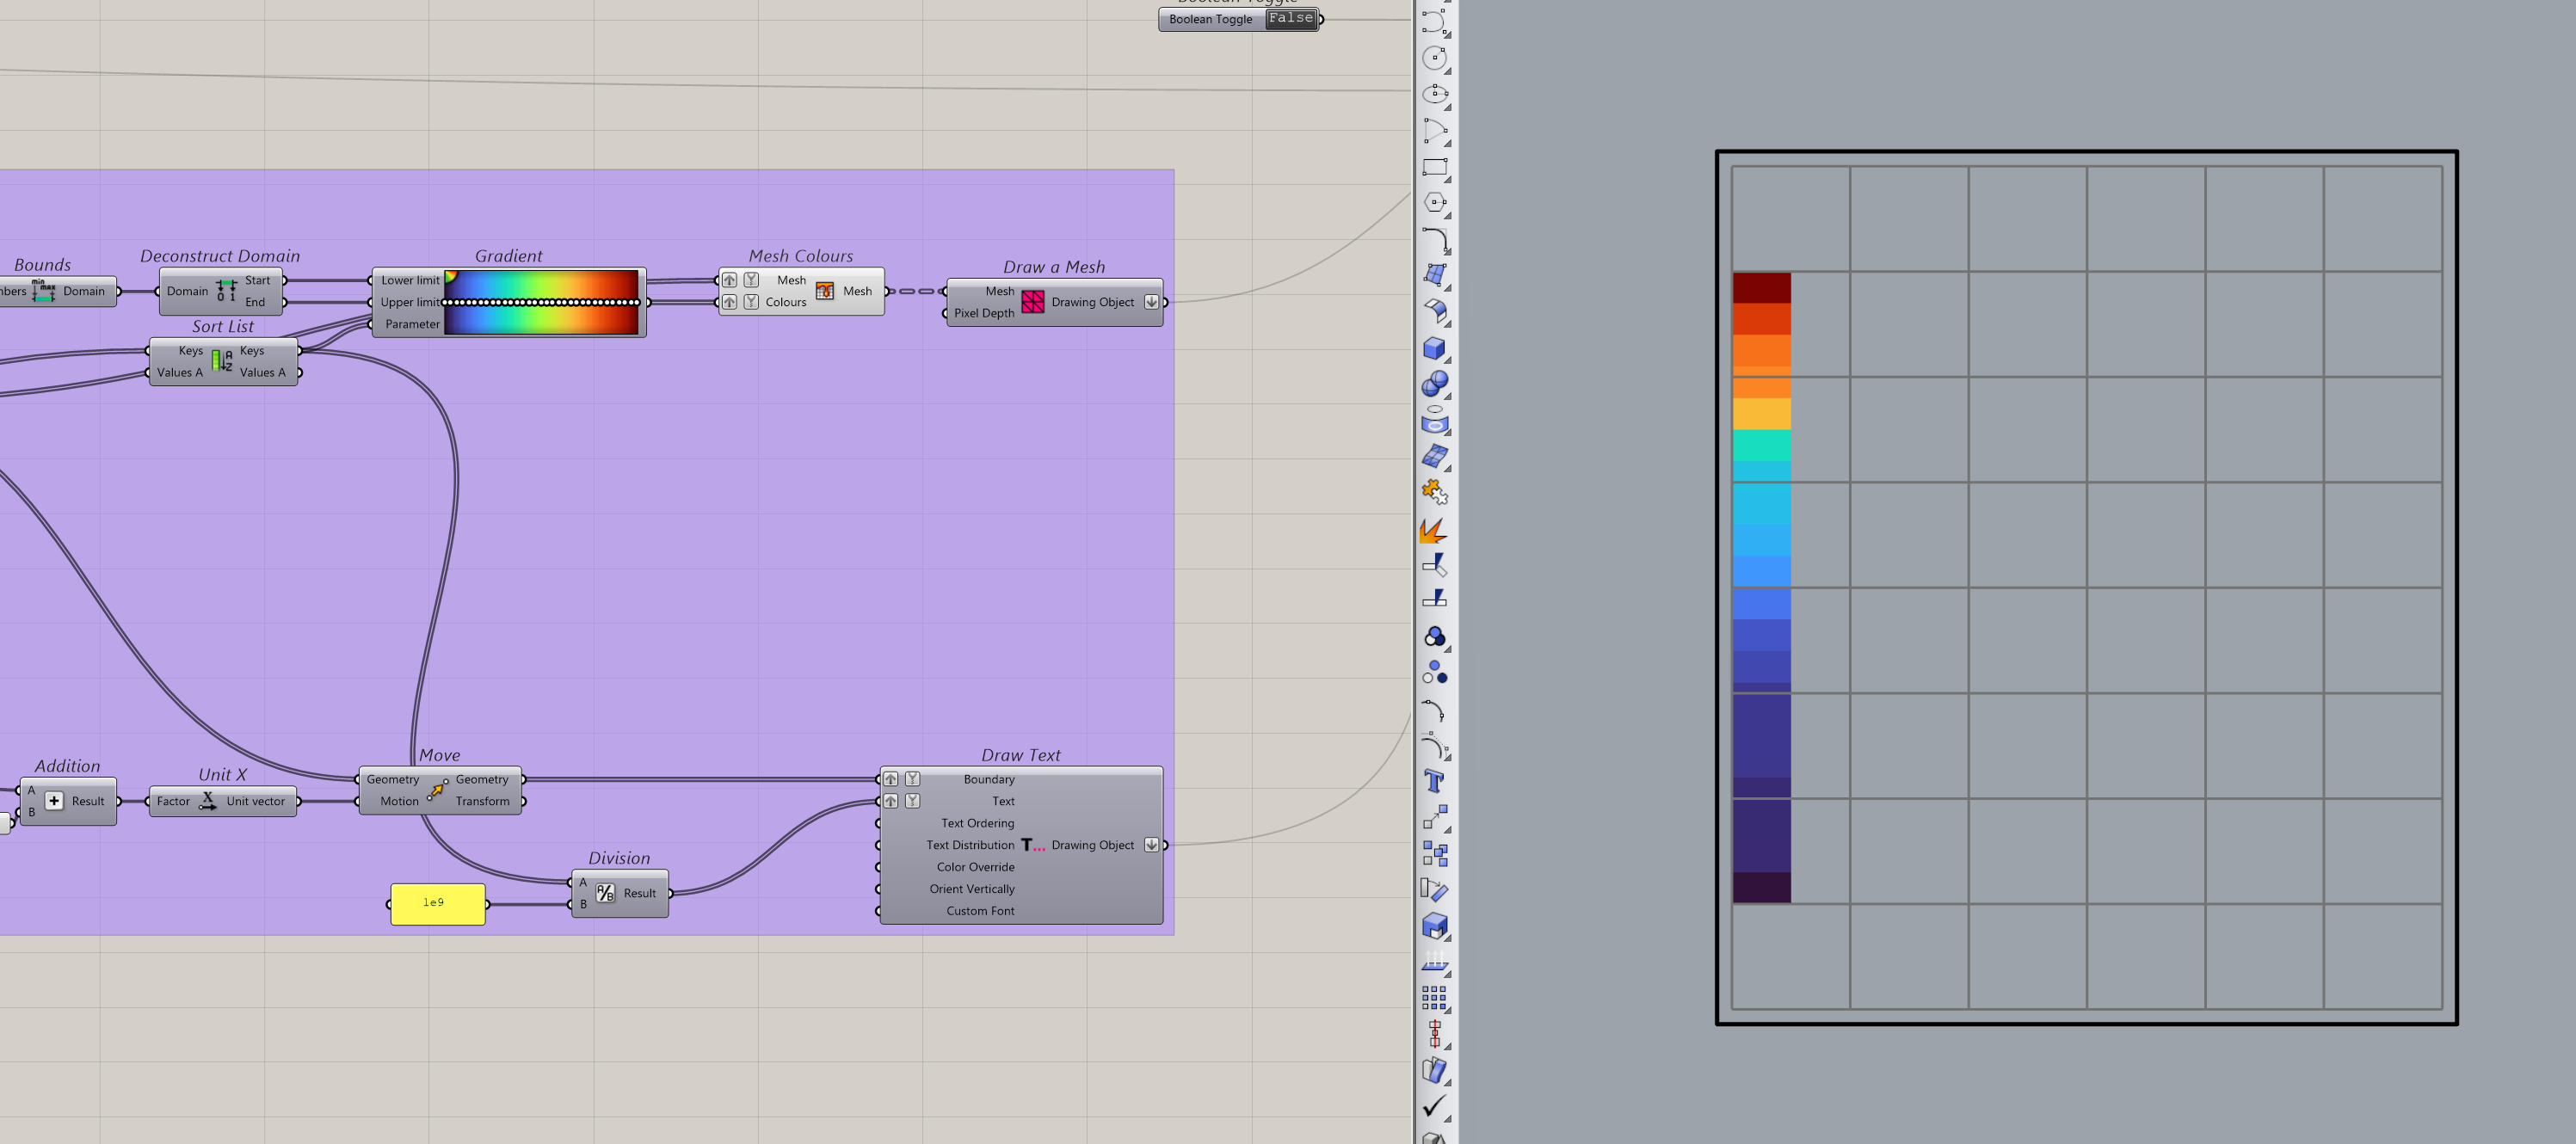The height and width of the screenshot is (1144, 2576).
Task: Select the Ellipse drawing tool
Action: 1434,94
